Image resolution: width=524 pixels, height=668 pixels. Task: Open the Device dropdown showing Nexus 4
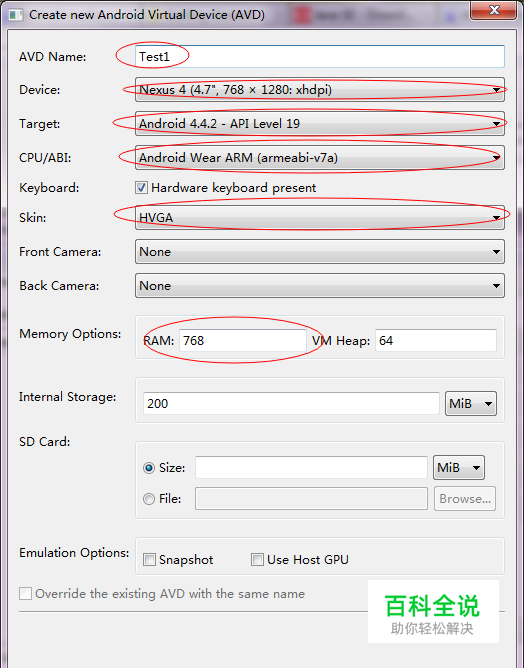pyautogui.click(x=320, y=89)
